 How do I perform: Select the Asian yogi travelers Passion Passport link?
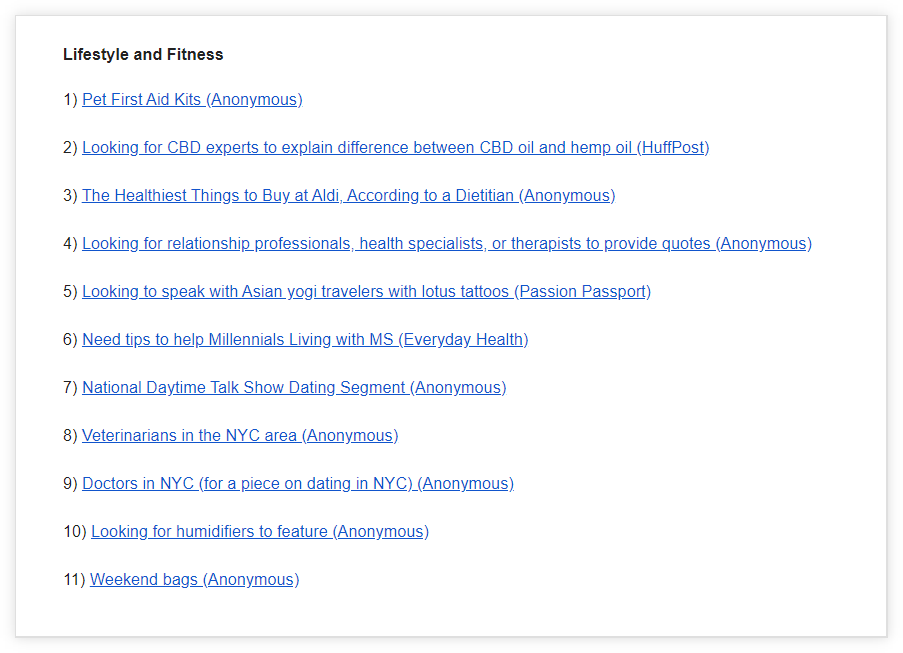[x=366, y=291]
